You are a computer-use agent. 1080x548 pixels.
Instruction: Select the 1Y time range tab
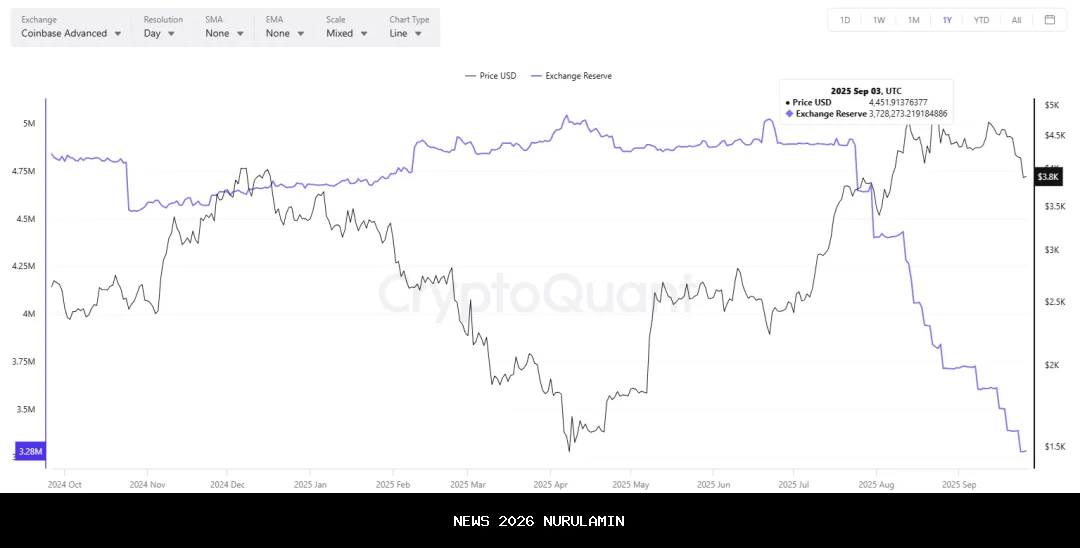coord(947,20)
